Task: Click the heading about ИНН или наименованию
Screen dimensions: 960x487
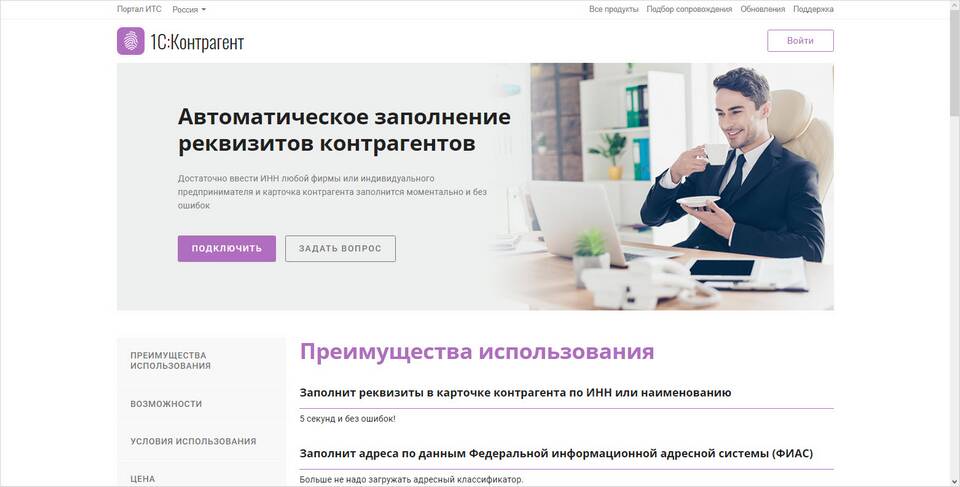Action: pyautogui.click(x=516, y=393)
